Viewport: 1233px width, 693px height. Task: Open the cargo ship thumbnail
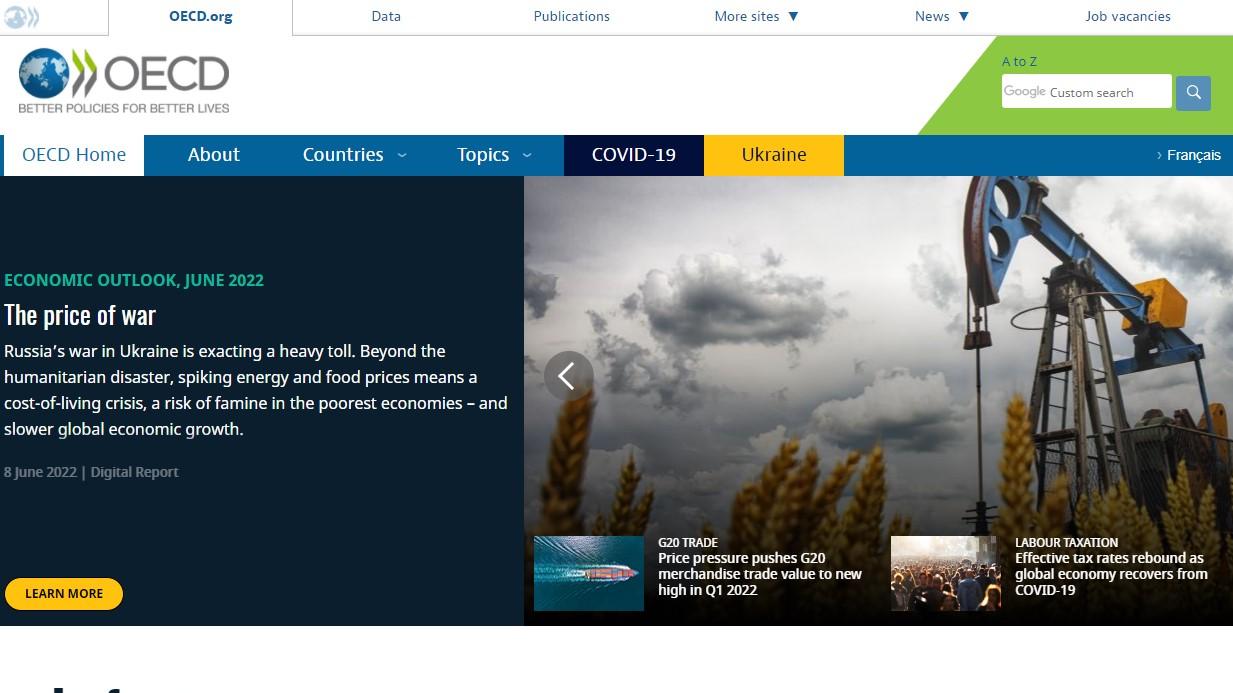point(588,573)
